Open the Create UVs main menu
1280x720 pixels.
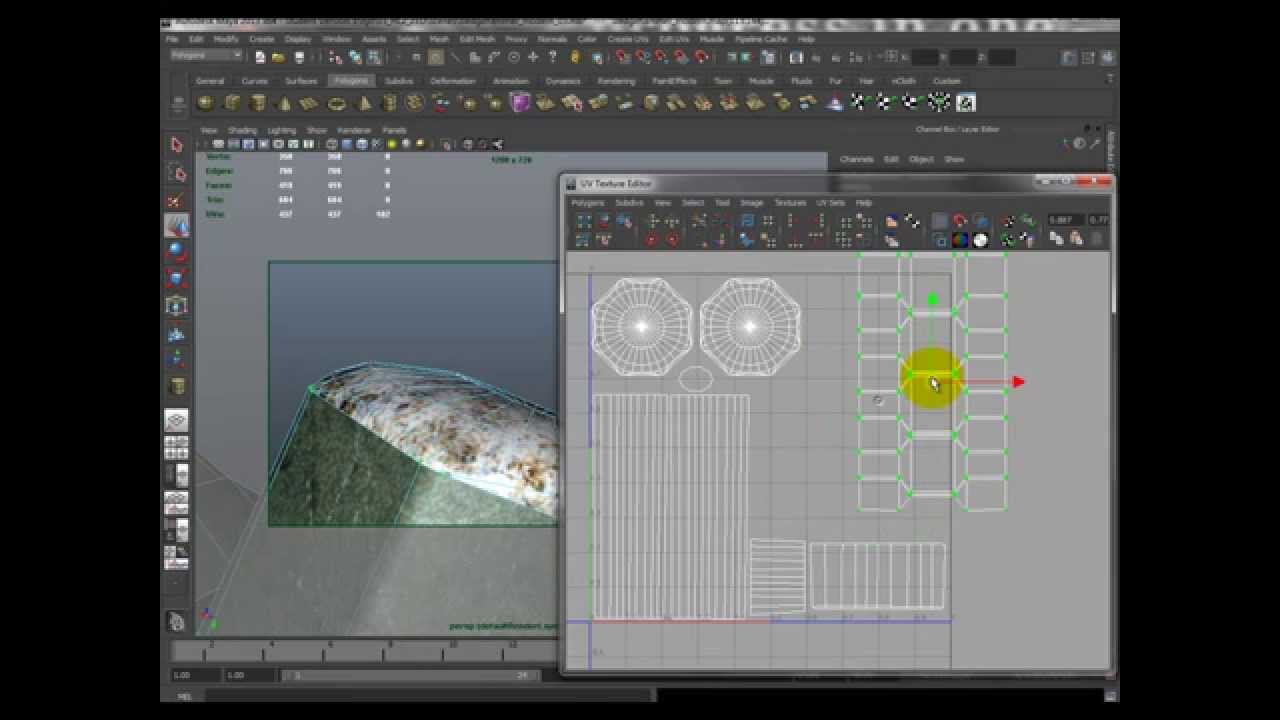coord(628,39)
